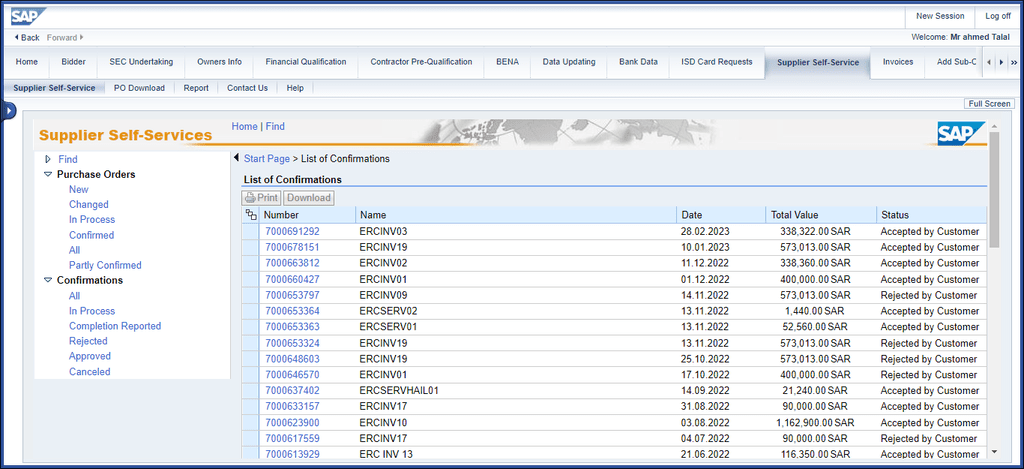The image size is (1024, 469).
Task: Open Canceled confirmations
Action: (89, 372)
